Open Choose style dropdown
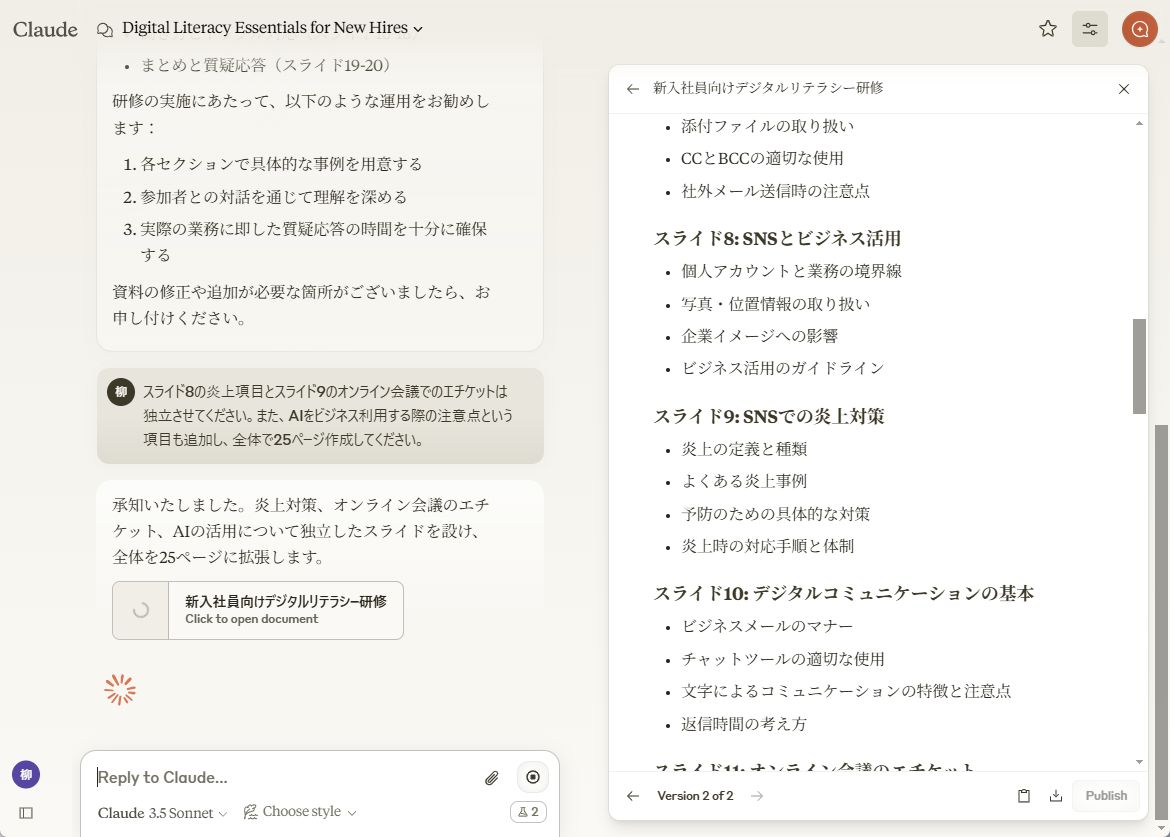 click(x=300, y=812)
